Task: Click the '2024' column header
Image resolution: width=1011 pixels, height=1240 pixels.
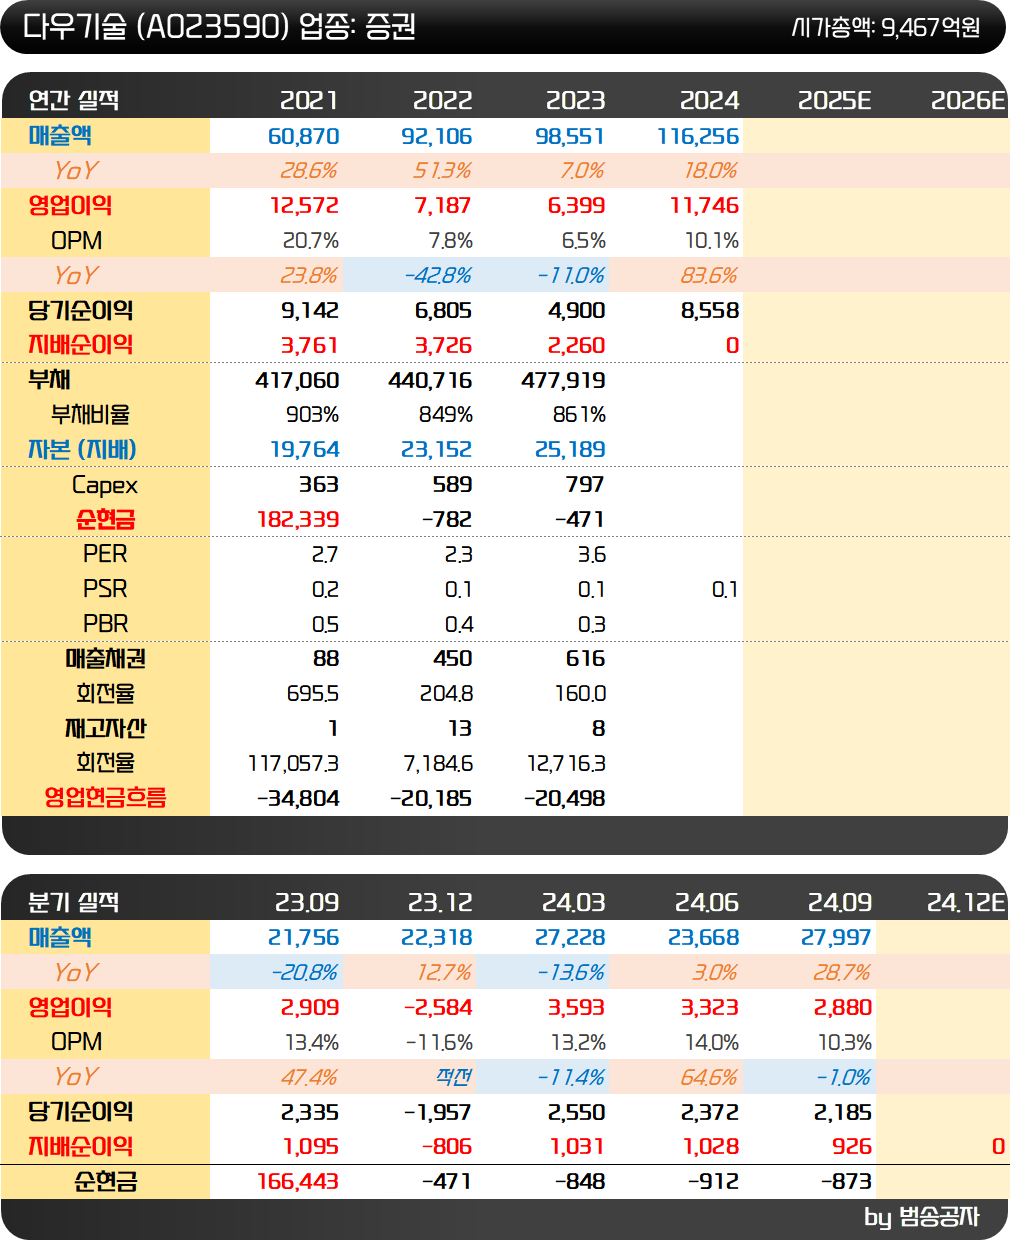Action: [x=709, y=100]
